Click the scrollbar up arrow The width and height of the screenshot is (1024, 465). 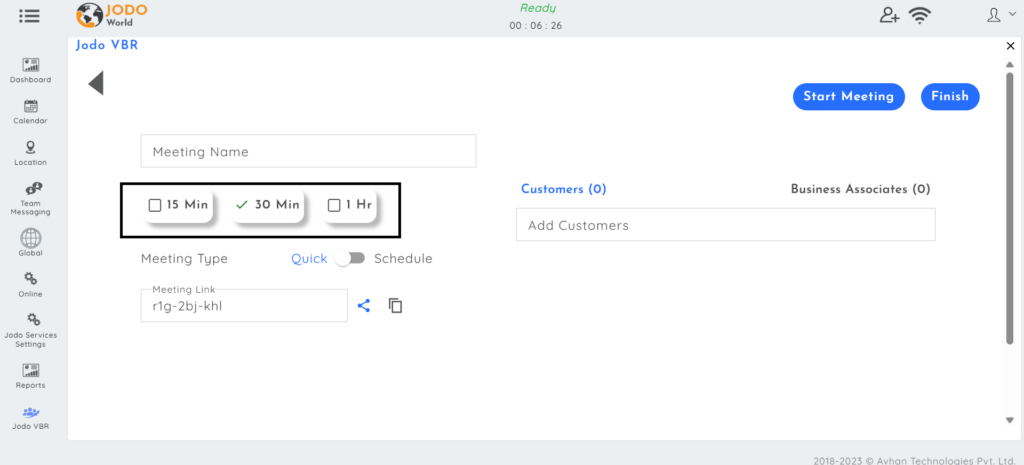click(x=1010, y=63)
